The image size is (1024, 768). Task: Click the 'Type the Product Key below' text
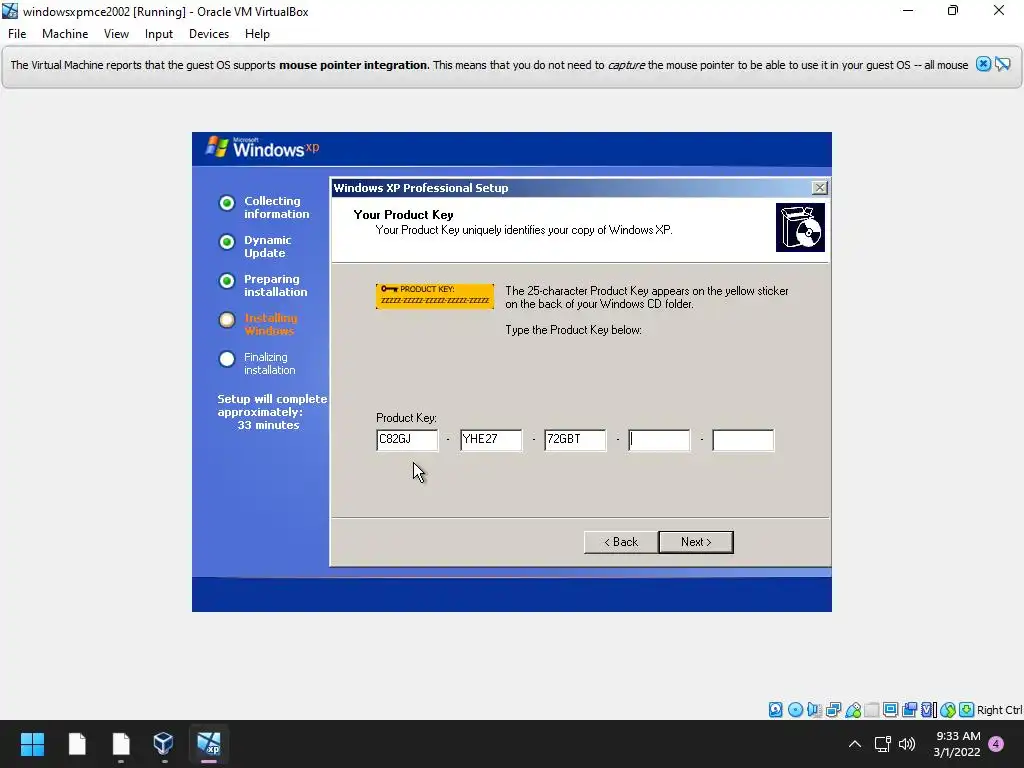(573, 330)
